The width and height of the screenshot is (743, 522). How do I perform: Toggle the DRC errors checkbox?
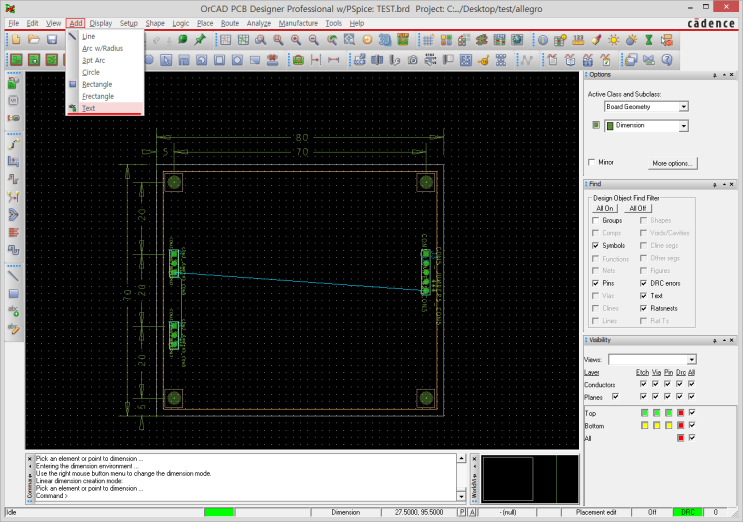[x=643, y=284]
